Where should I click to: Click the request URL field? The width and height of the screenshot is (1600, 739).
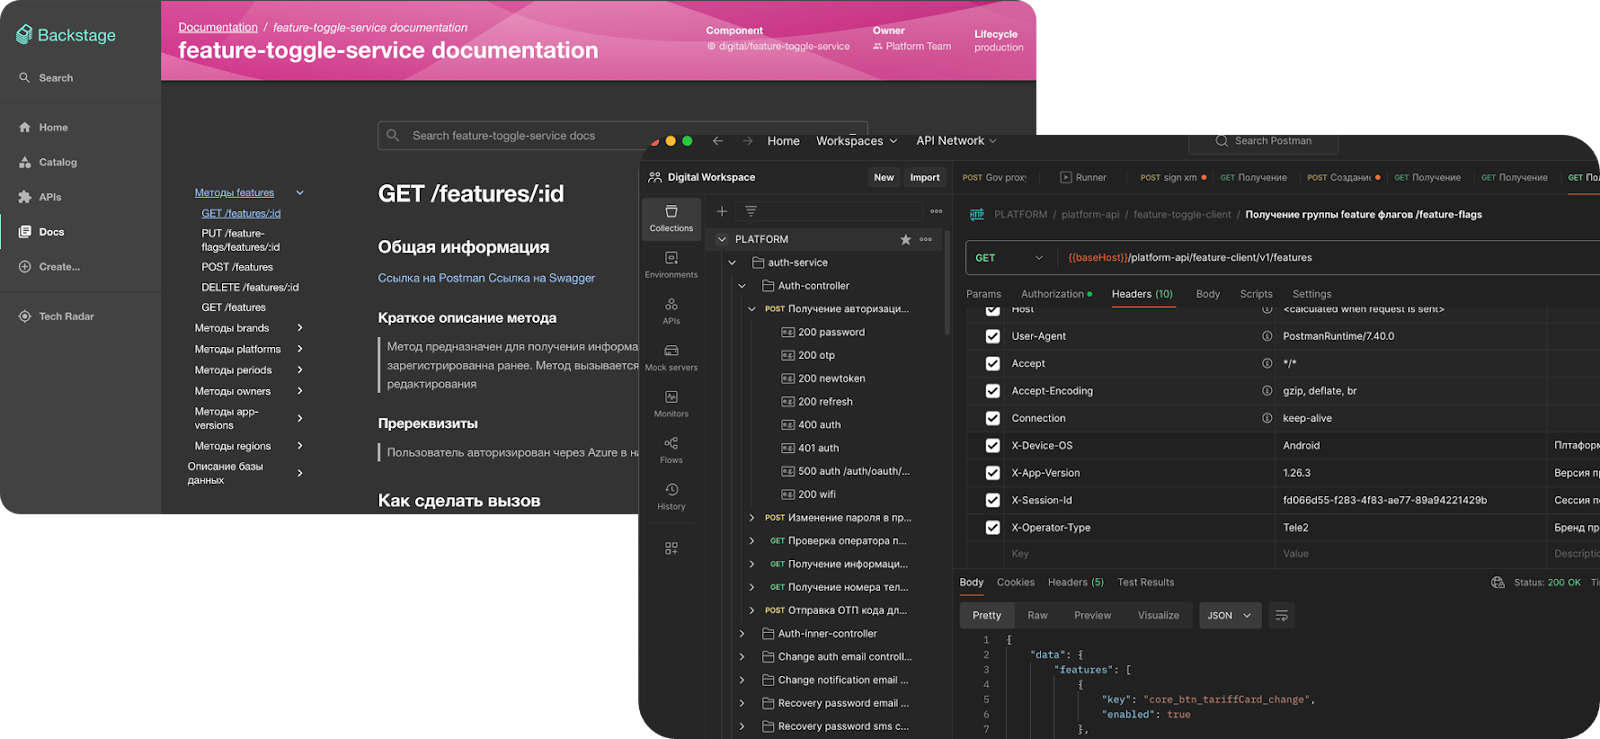tap(1330, 258)
